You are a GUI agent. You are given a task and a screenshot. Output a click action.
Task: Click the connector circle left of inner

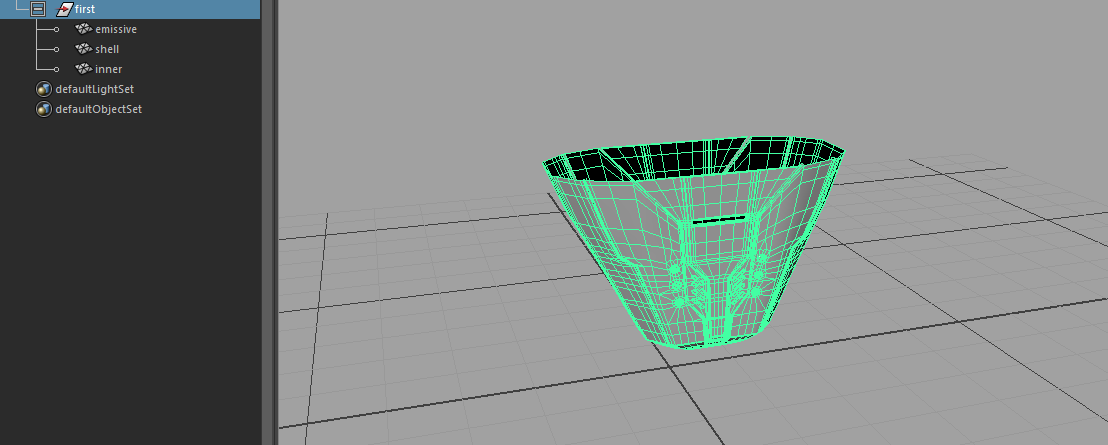coord(56,70)
